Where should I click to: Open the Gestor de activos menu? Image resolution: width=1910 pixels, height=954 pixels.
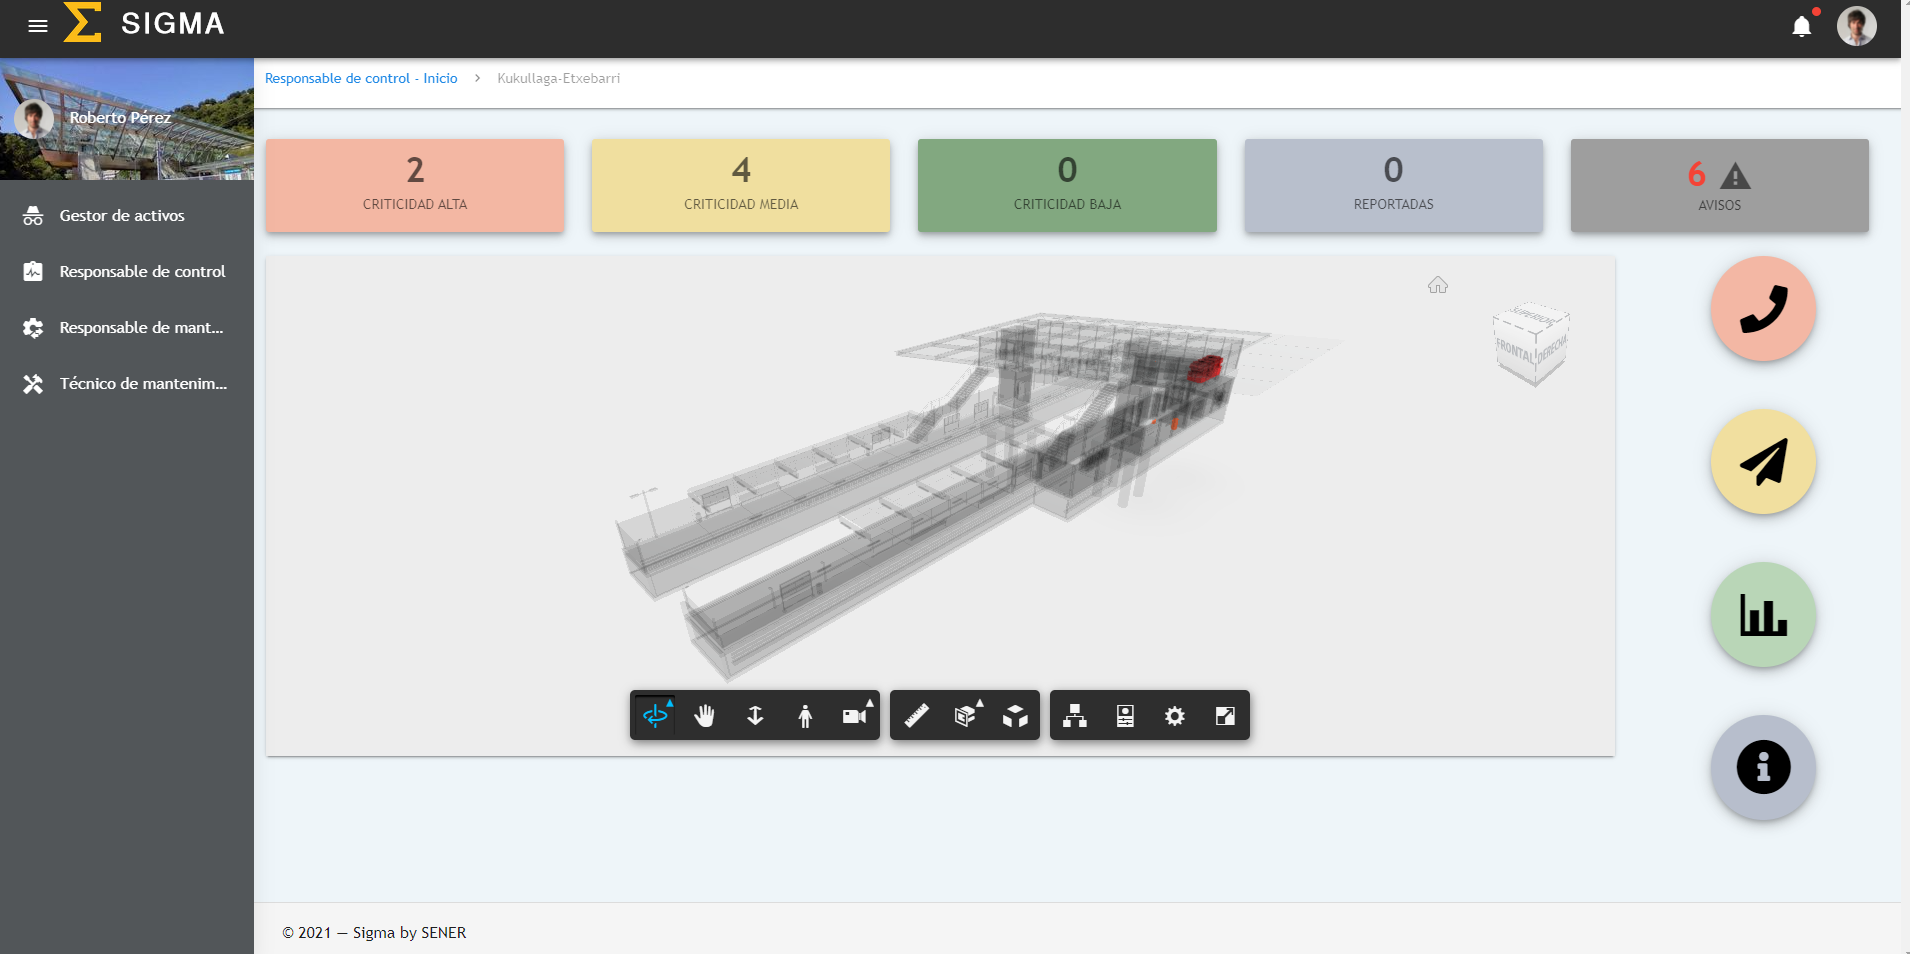(x=121, y=215)
